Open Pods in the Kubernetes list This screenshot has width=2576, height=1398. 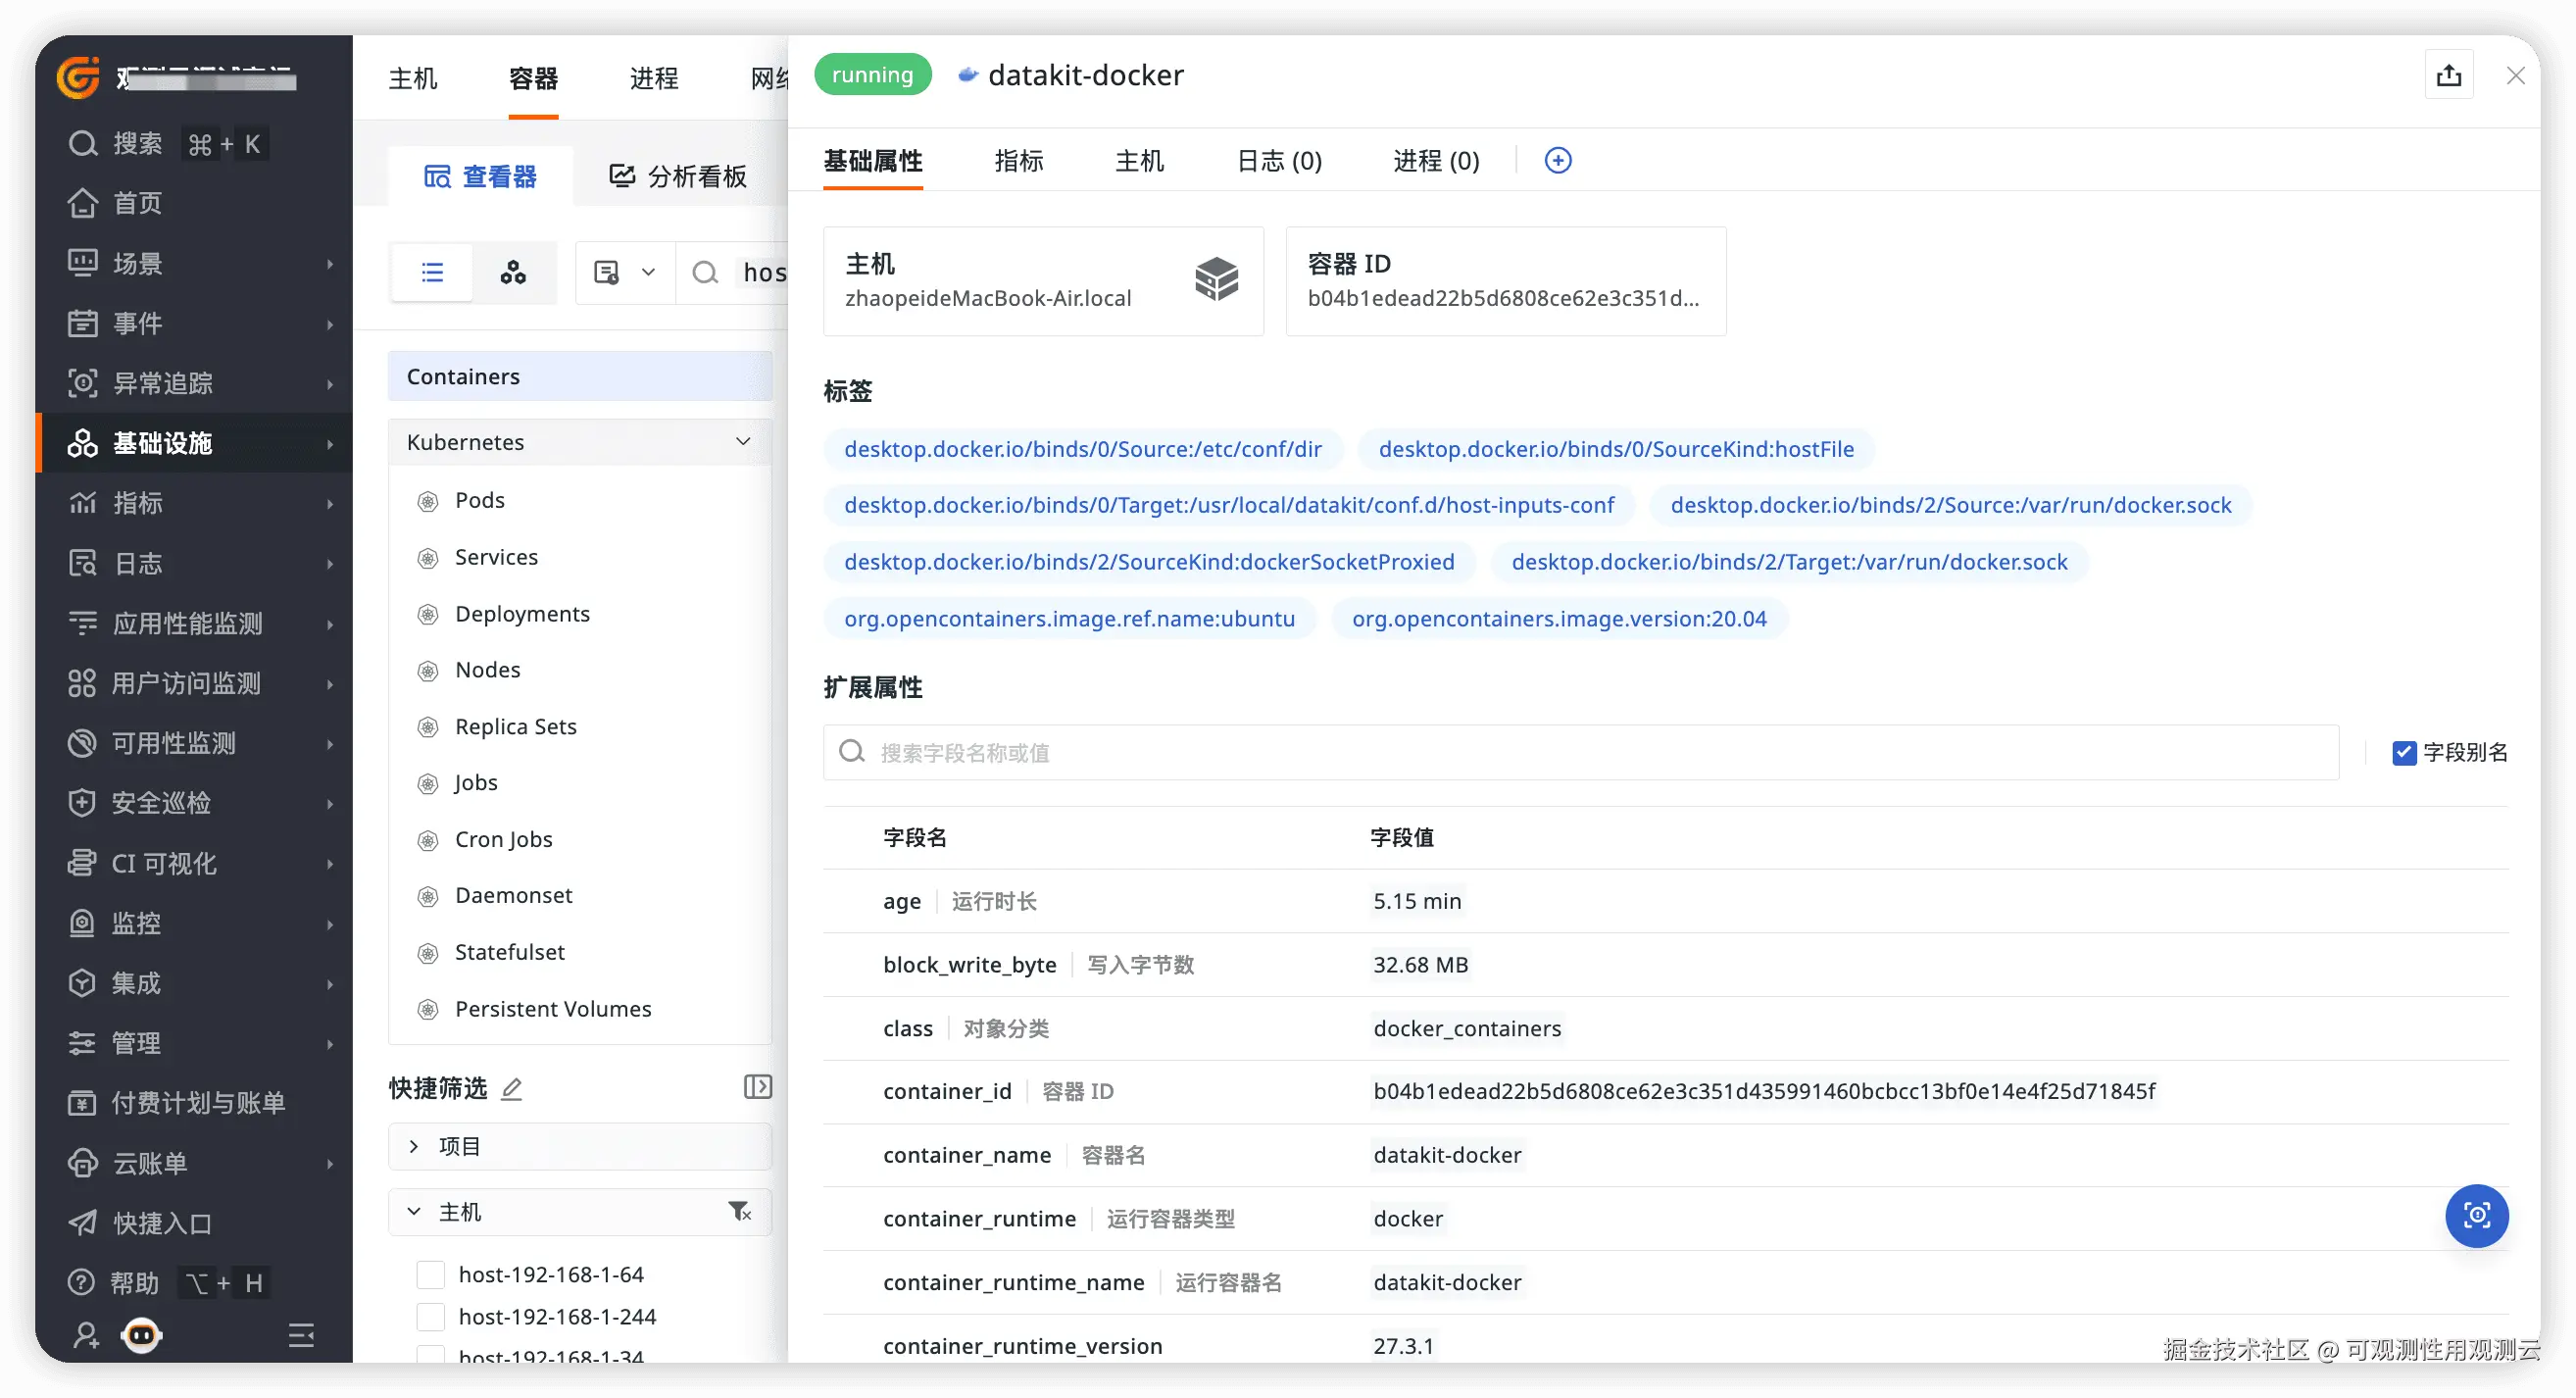(x=479, y=500)
